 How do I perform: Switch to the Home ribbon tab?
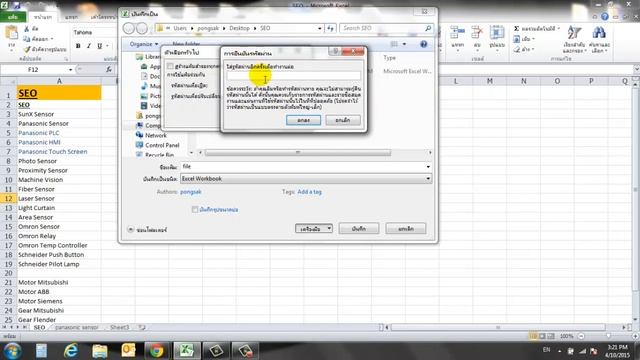[42, 17]
